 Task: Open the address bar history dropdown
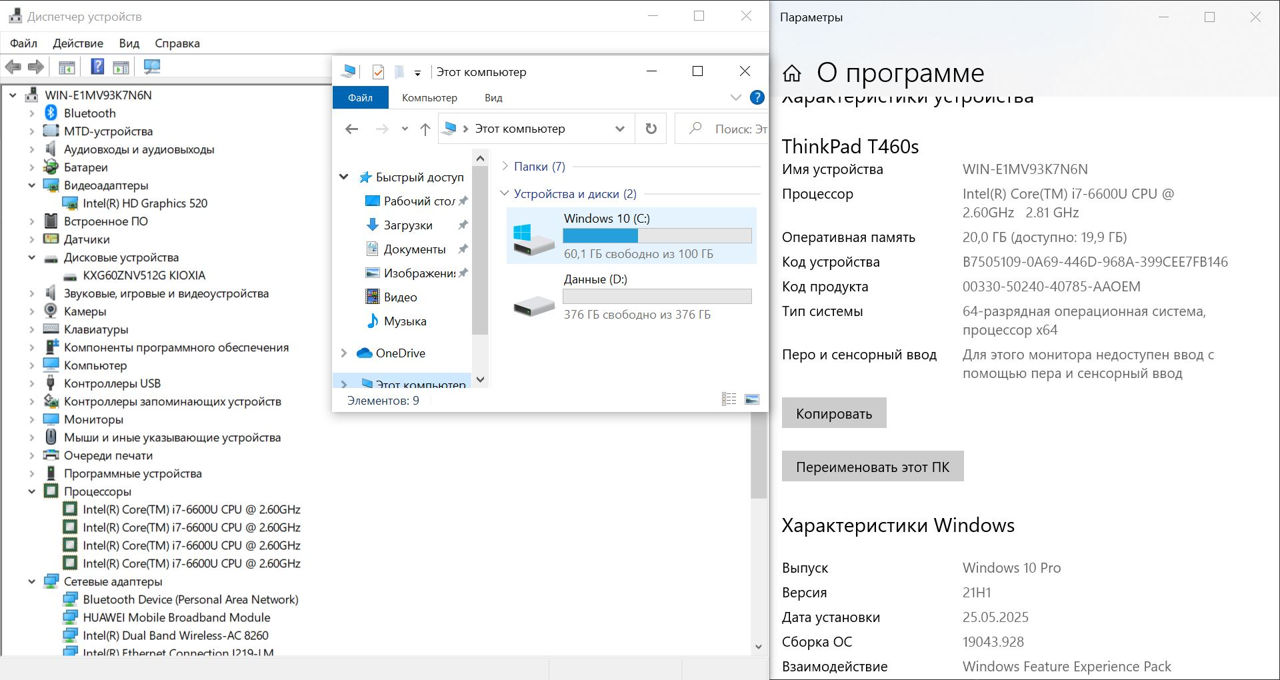pyautogui.click(x=620, y=129)
